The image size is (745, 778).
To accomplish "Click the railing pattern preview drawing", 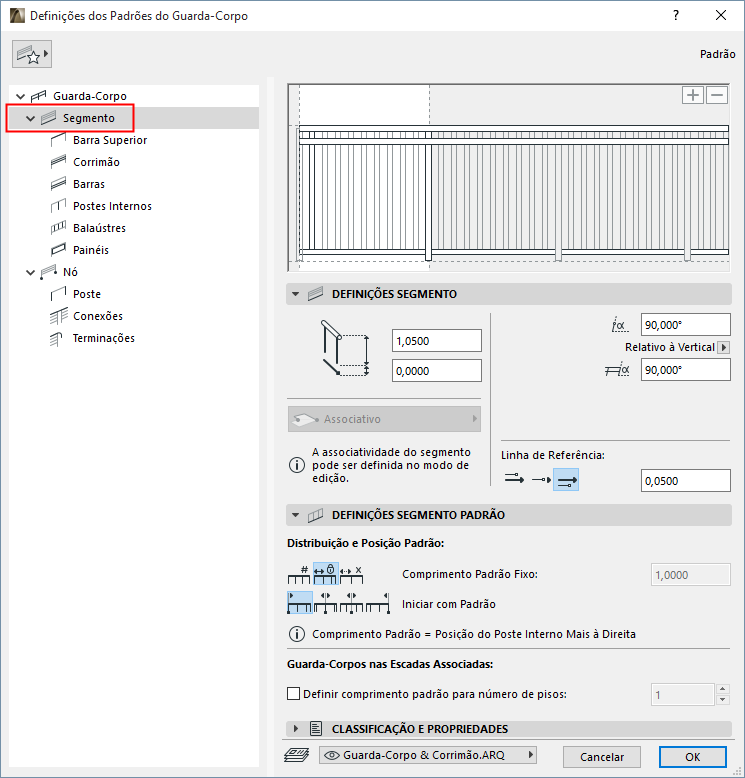I will tap(508, 178).
